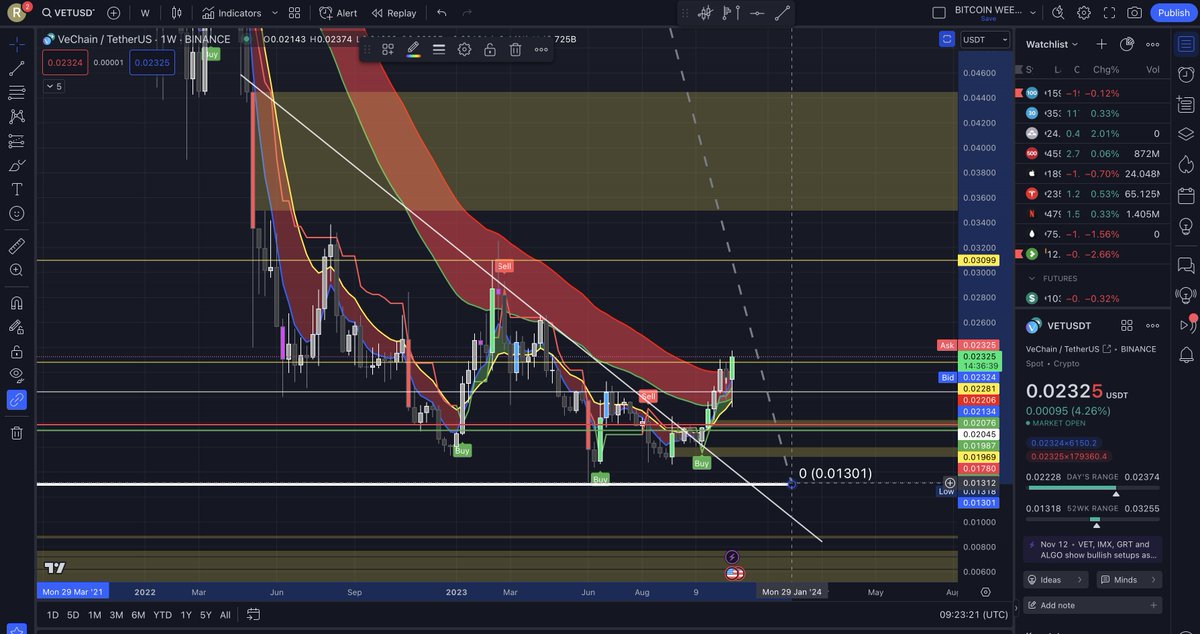Open Ideas for VETUSDT
This screenshot has height=634, width=1200.
(1056, 579)
